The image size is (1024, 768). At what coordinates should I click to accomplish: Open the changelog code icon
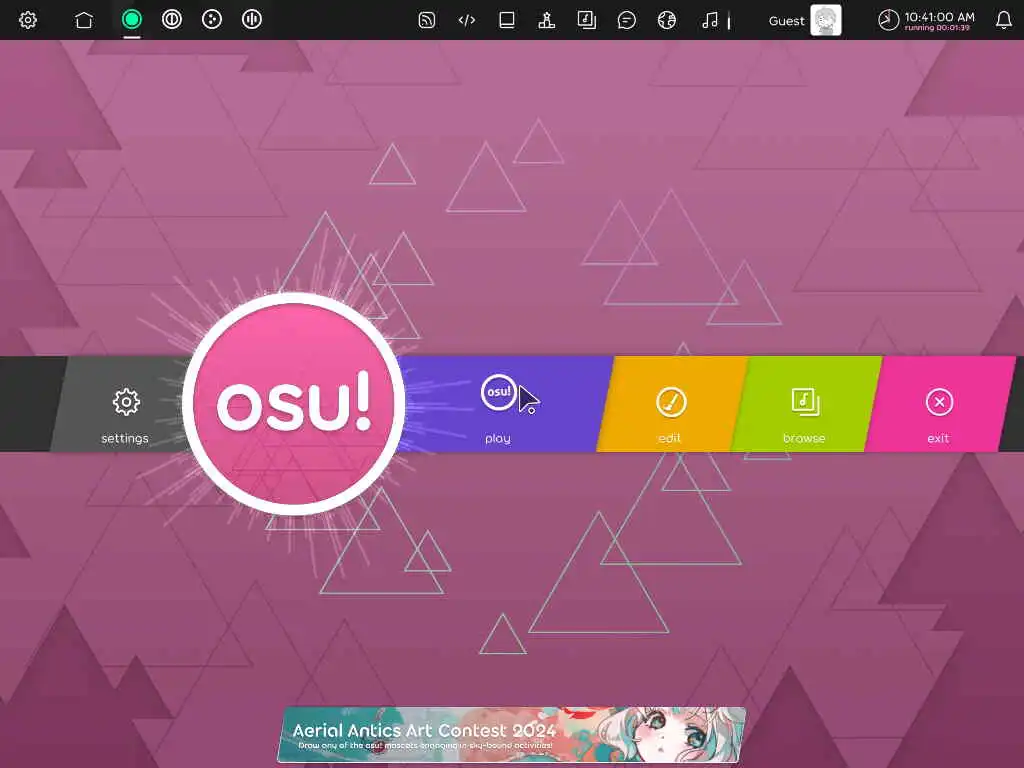pyautogui.click(x=466, y=20)
